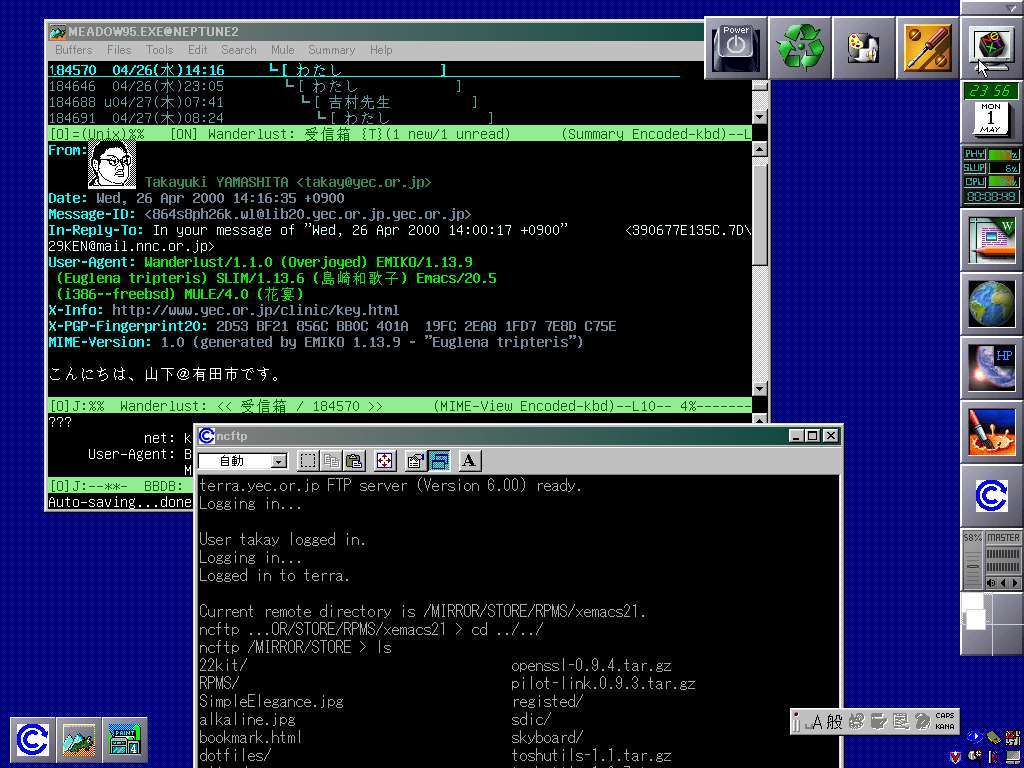The image size is (1024, 768).
Task: Open the Mule menu in Meadow
Action: tap(282, 50)
